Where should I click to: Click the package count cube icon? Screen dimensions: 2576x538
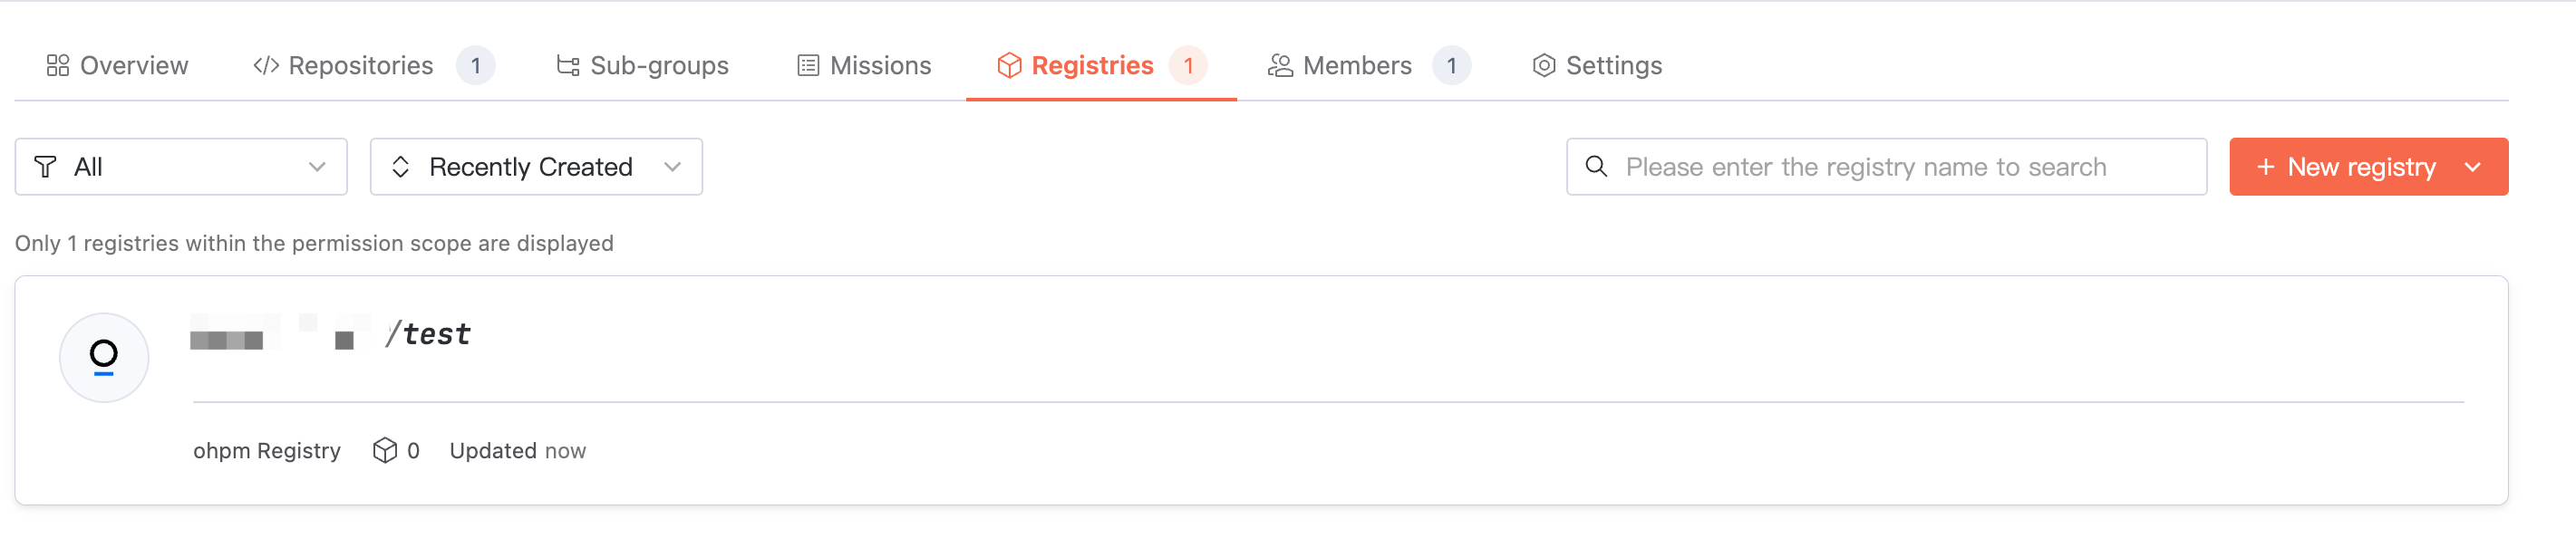(x=385, y=451)
